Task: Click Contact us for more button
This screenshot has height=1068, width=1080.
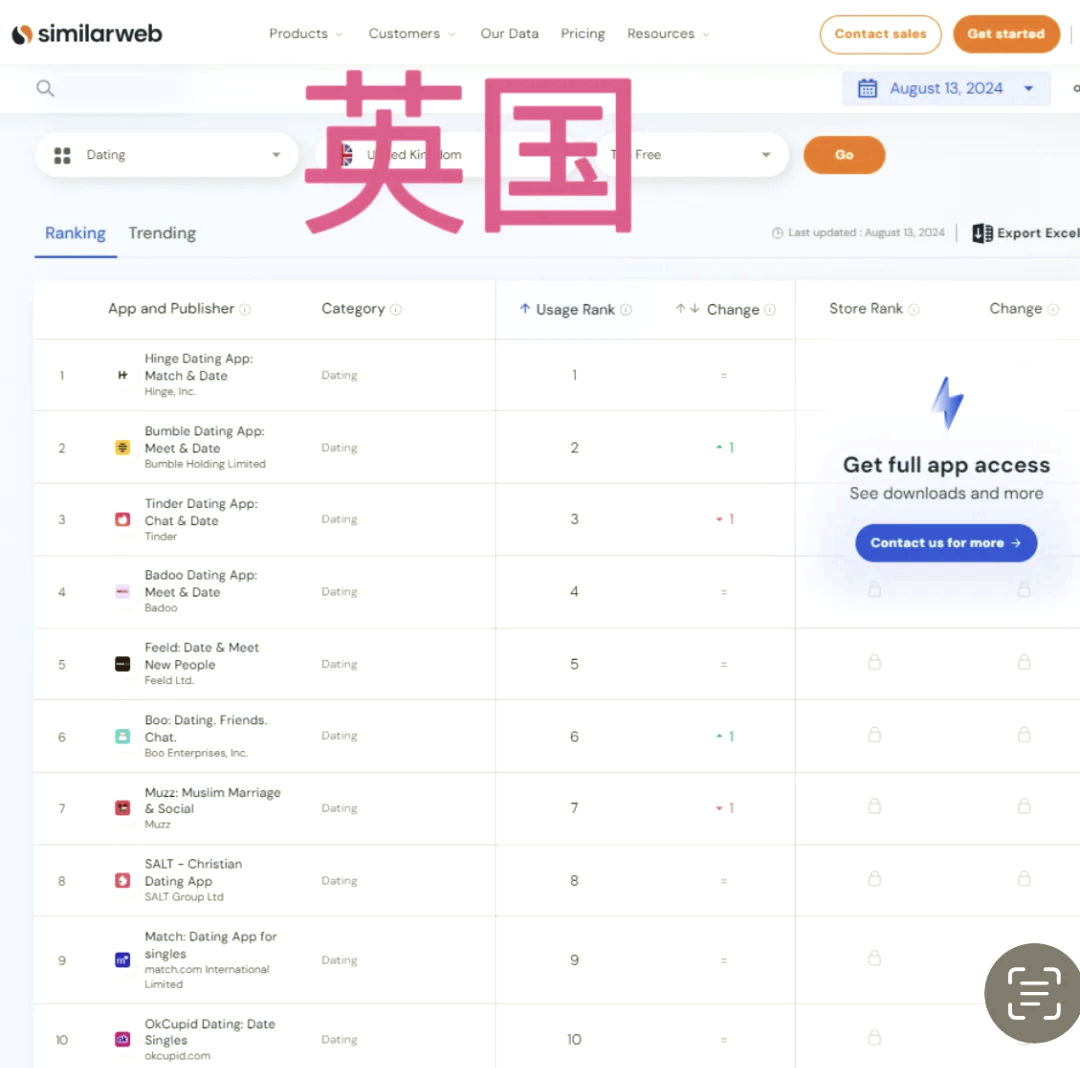Action: click(x=946, y=543)
